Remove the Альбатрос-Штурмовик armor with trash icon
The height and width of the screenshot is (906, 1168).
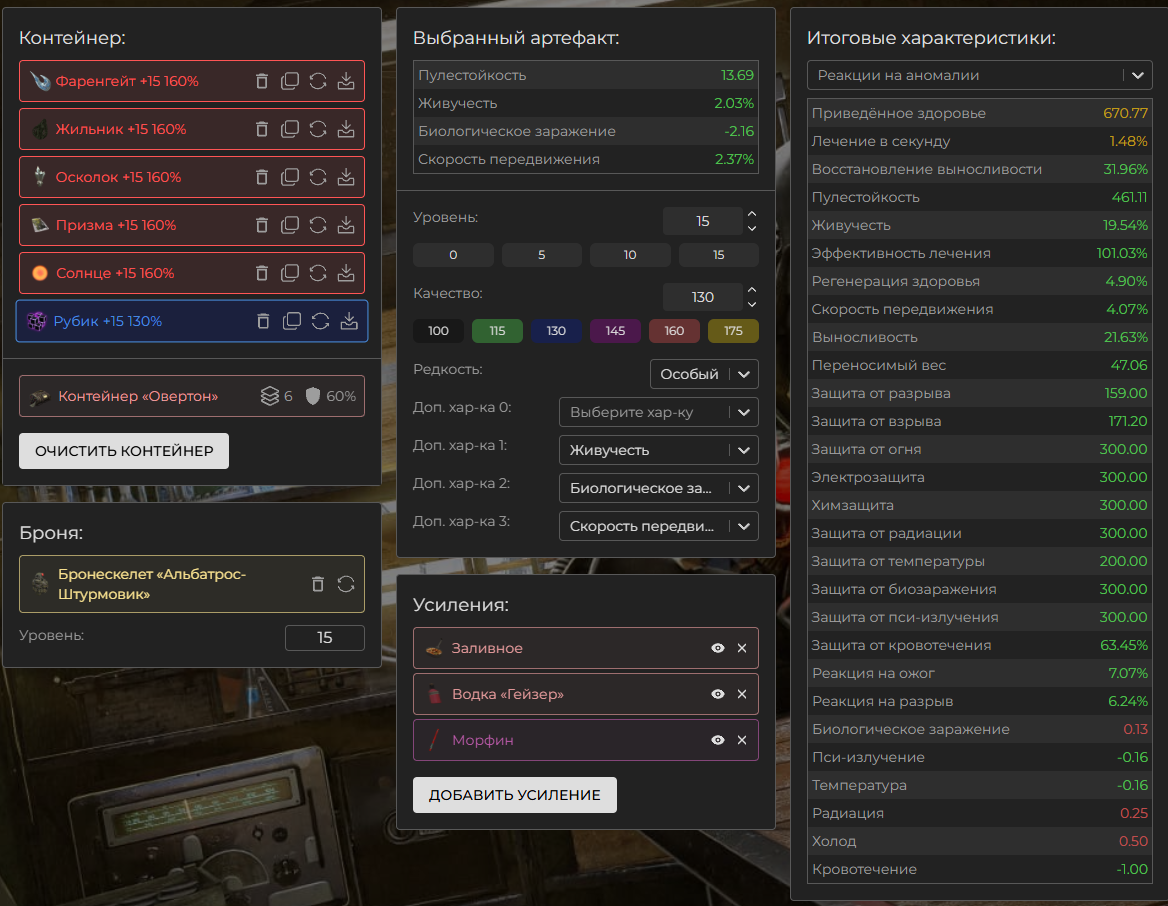[x=318, y=584]
